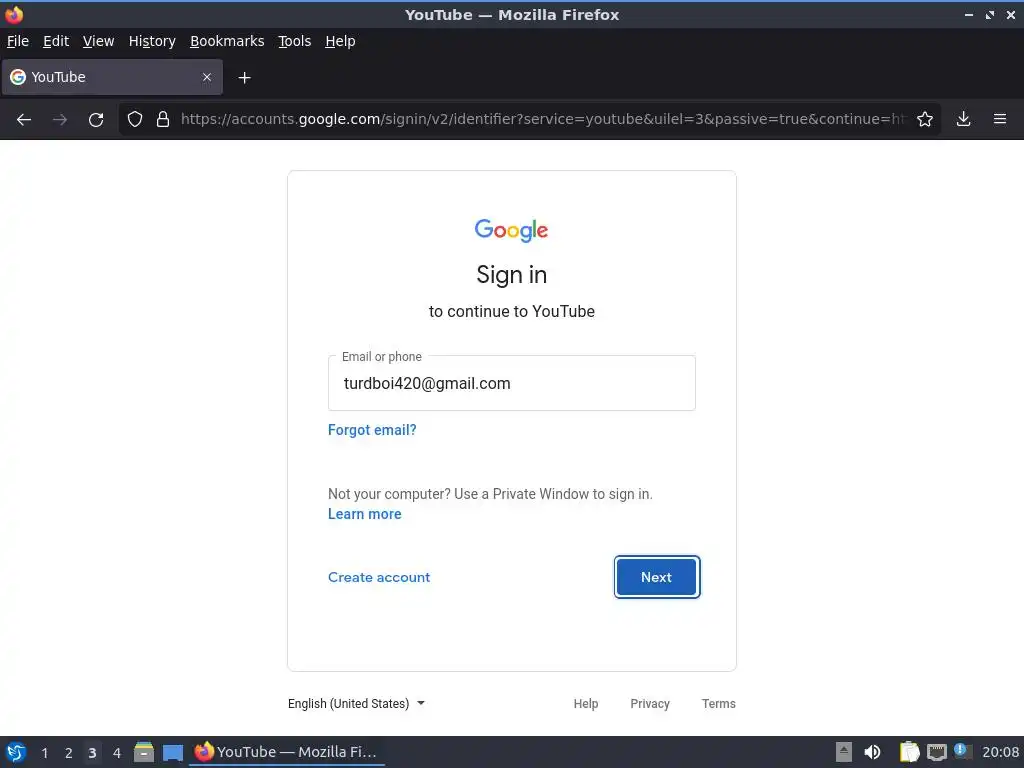Open the taskbar start menu icon
This screenshot has height=768, width=1024.
coord(16,752)
